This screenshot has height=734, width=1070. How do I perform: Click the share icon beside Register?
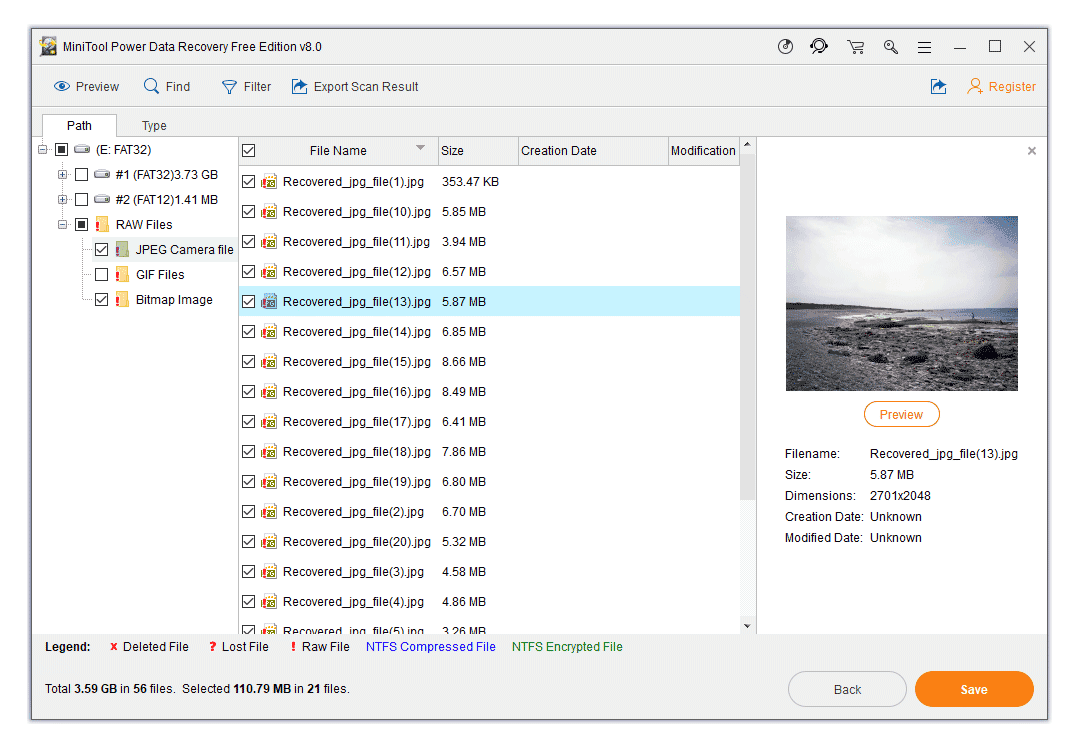939,87
